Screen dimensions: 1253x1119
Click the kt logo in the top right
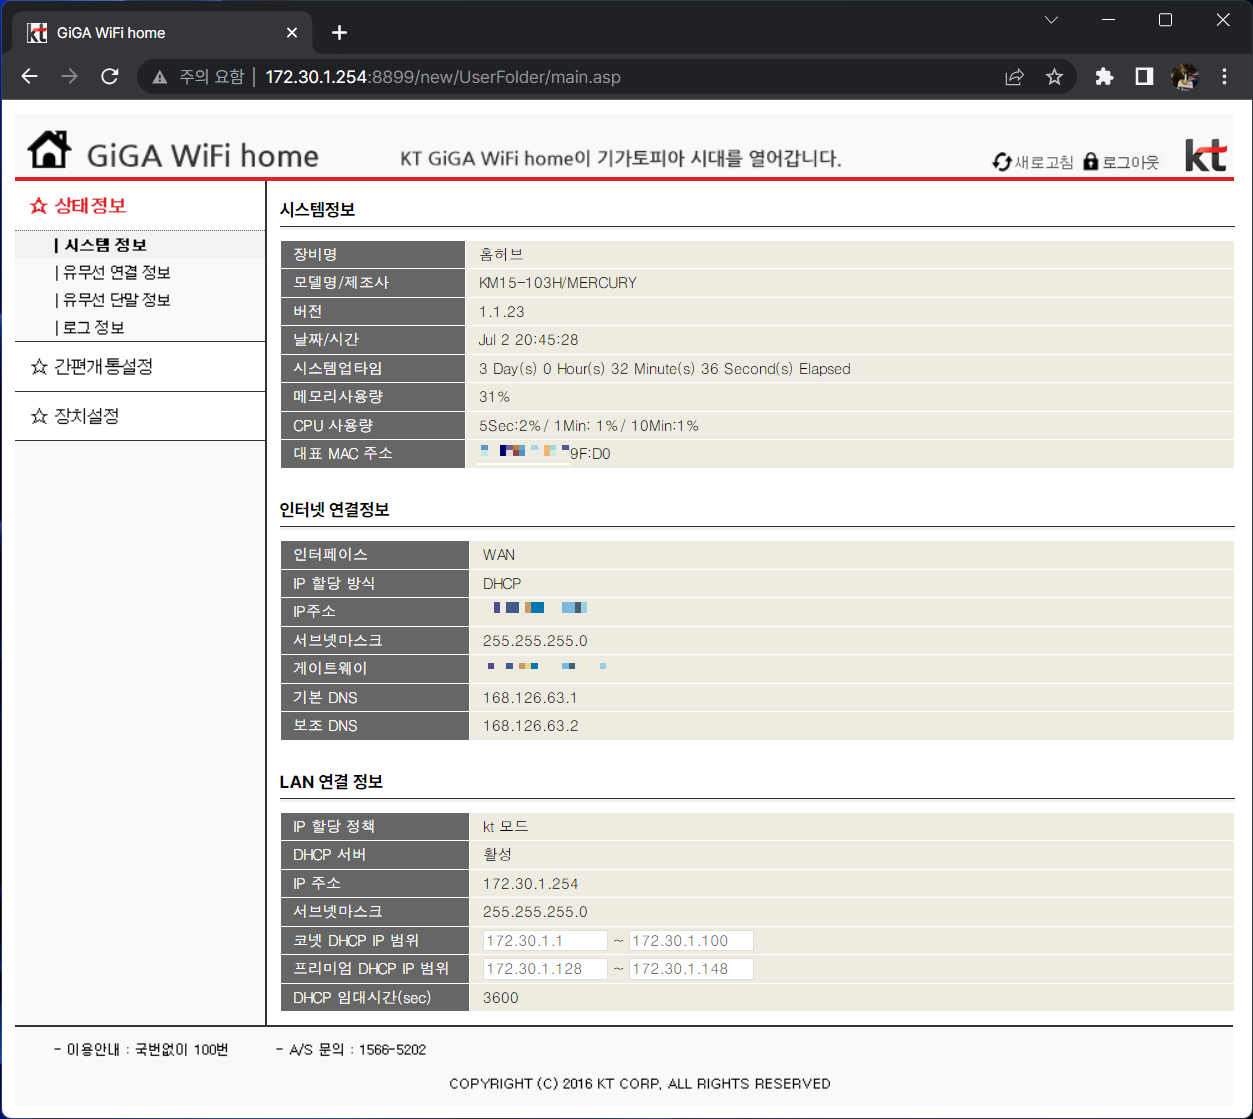coord(1206,153)
